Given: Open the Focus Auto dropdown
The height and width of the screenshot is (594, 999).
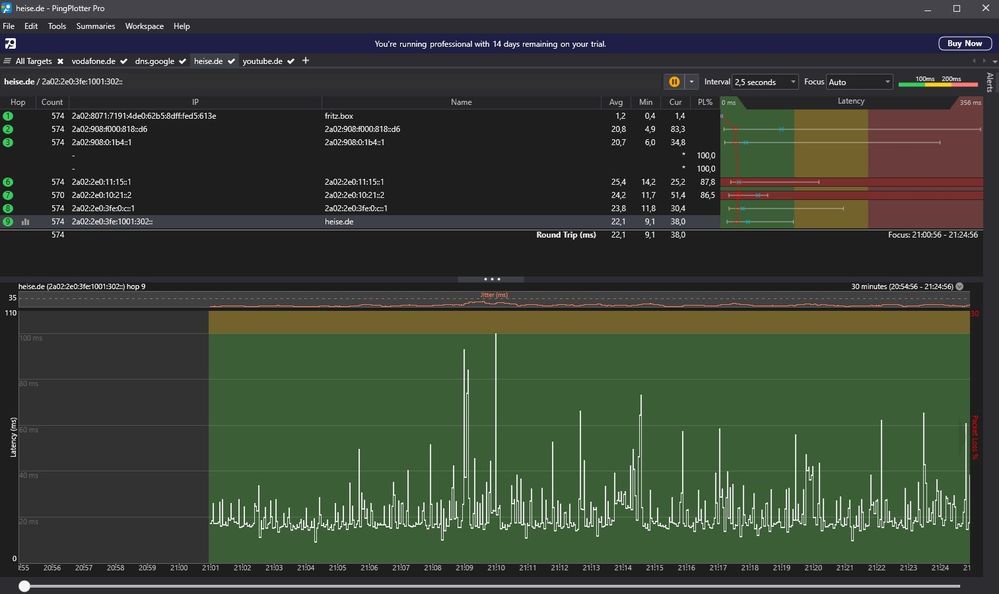Looking at the screenshot, I should [859, 82].
